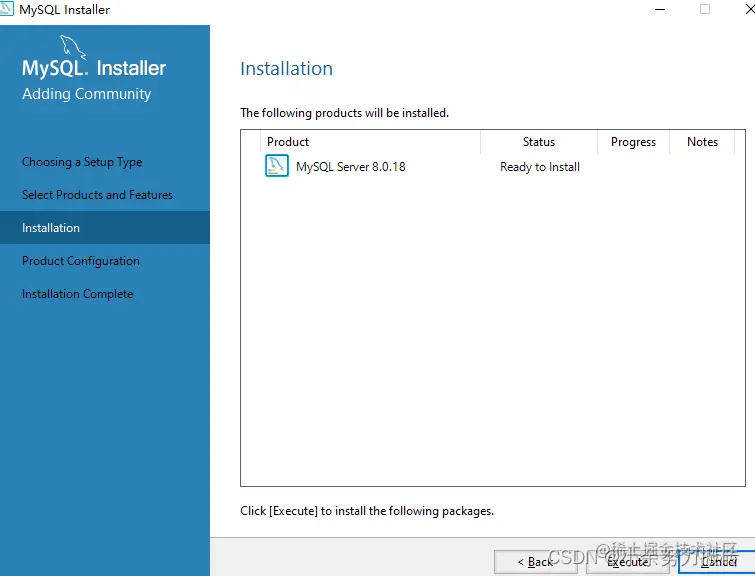Select the Installation step in sidebar
The image size is (755, 576).
pos(104,227)
